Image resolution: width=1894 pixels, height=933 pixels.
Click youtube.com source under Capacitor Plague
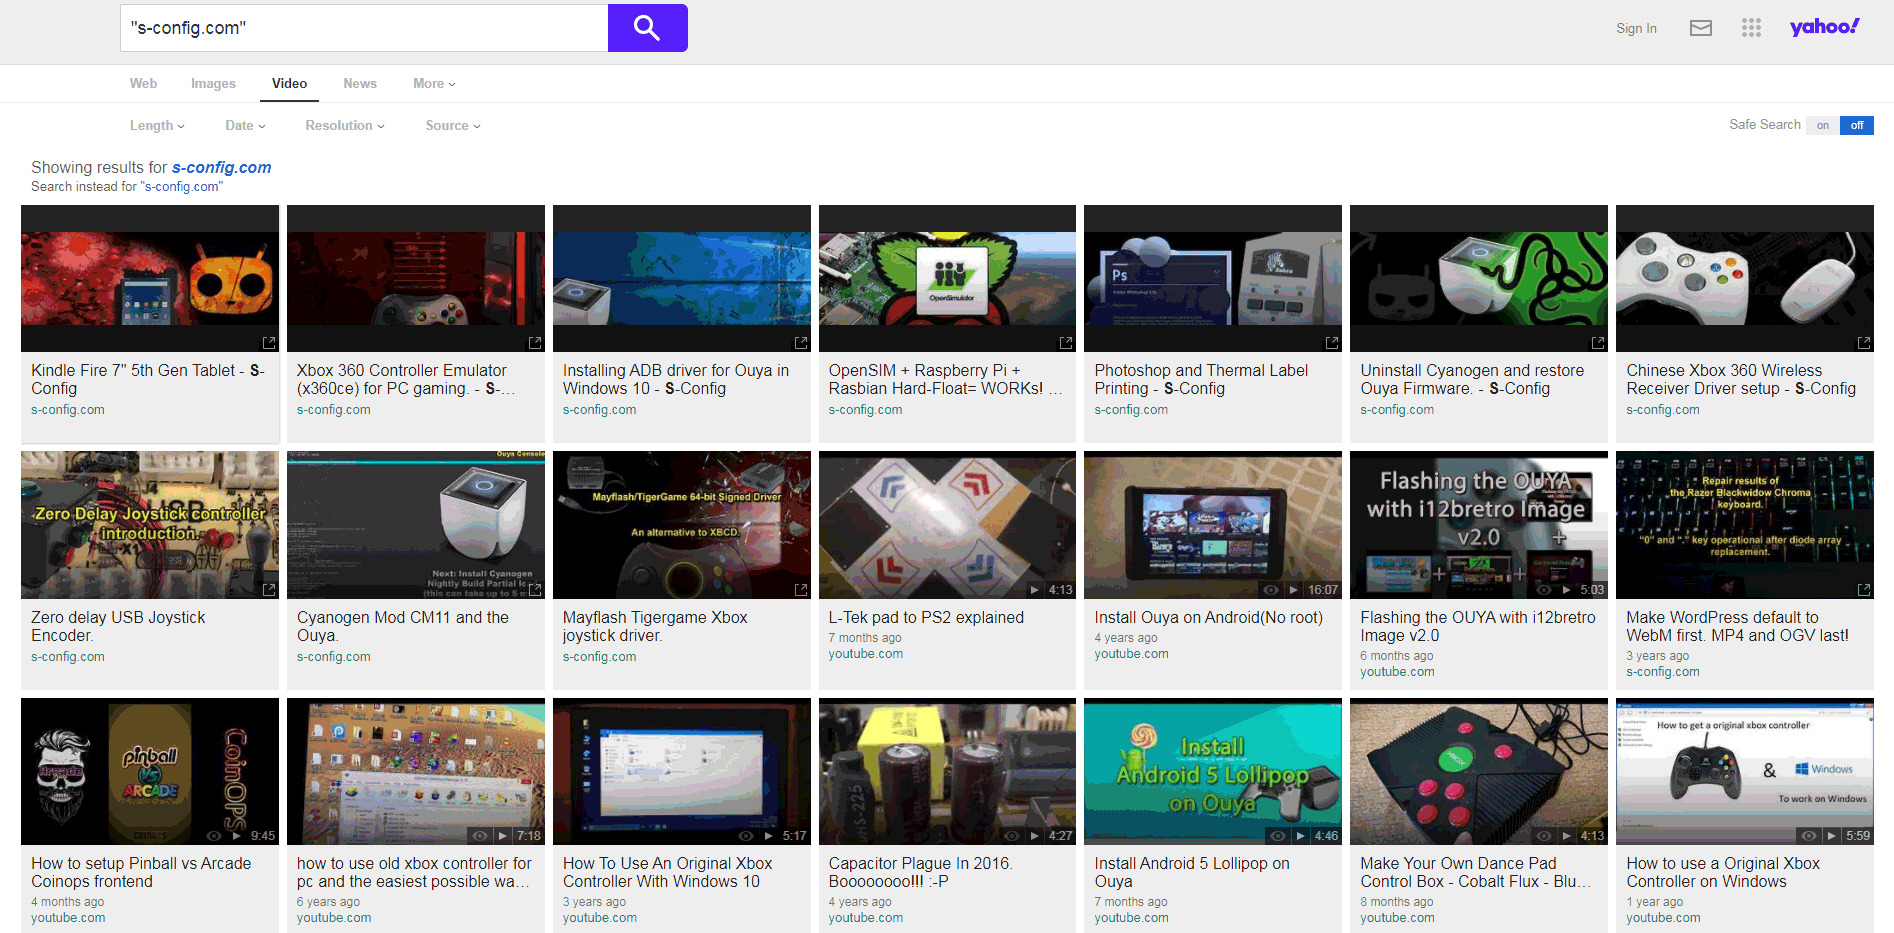[x=865, y=918]
